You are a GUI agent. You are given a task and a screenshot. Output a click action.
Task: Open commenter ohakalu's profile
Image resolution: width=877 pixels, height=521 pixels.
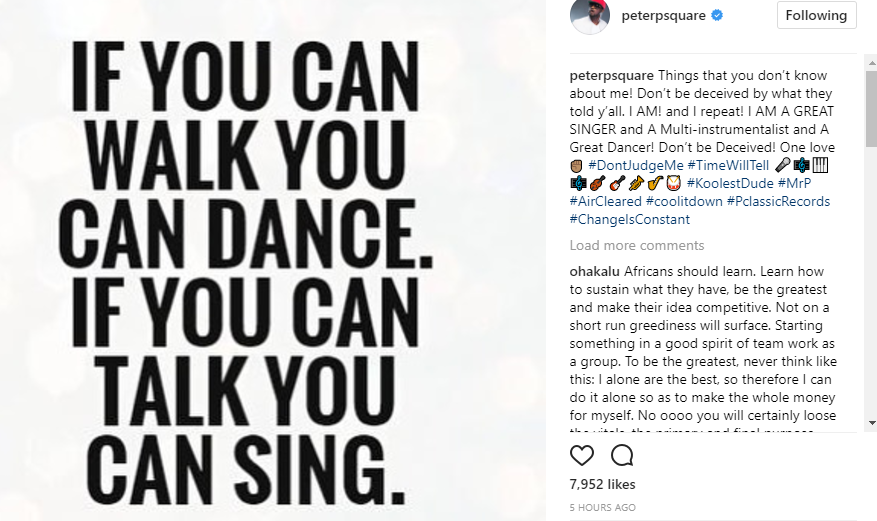pos(594,271)
